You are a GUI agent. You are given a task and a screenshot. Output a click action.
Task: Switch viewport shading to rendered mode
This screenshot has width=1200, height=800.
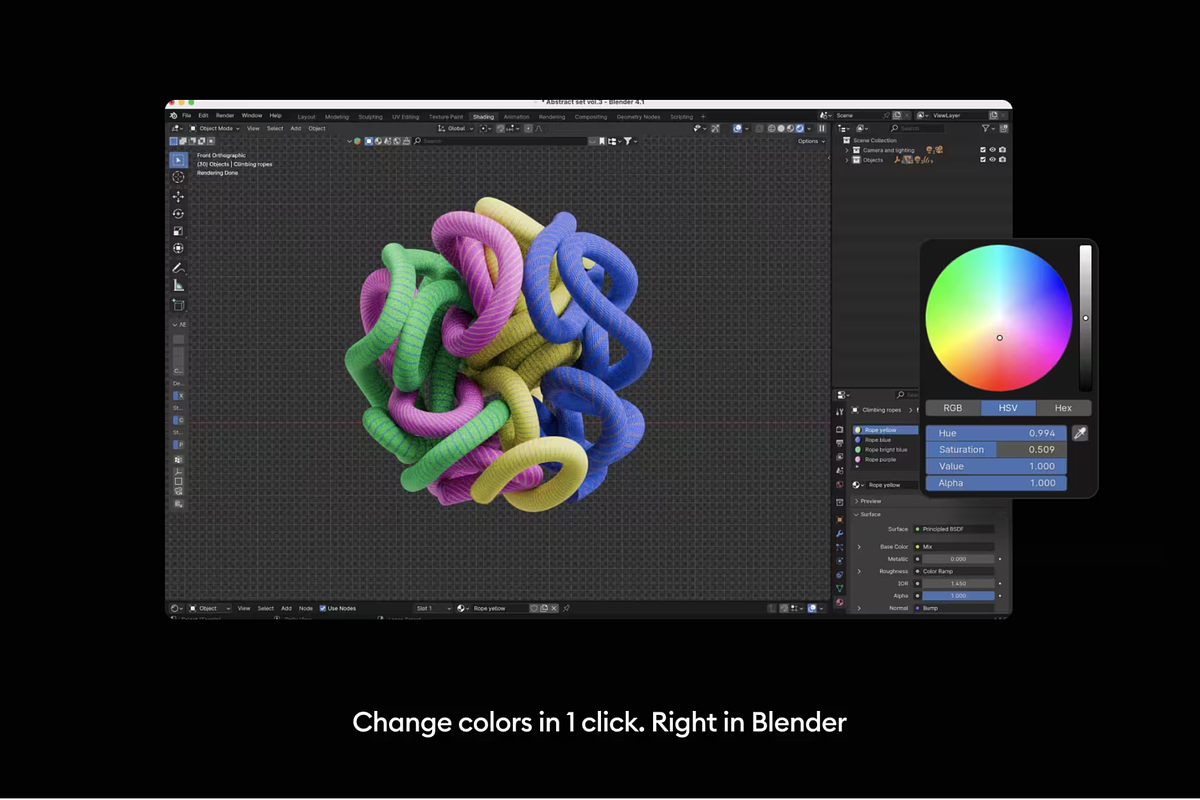click(799, 128)
